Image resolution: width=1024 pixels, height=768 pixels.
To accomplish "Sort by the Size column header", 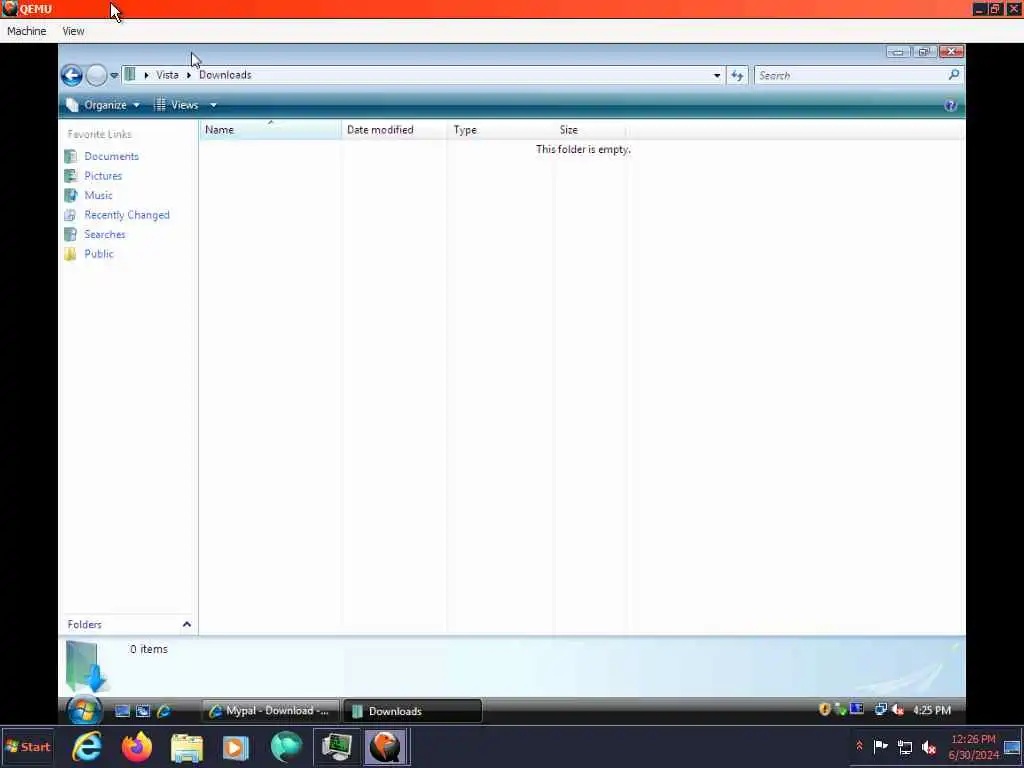I will click(x=590, y=129).
